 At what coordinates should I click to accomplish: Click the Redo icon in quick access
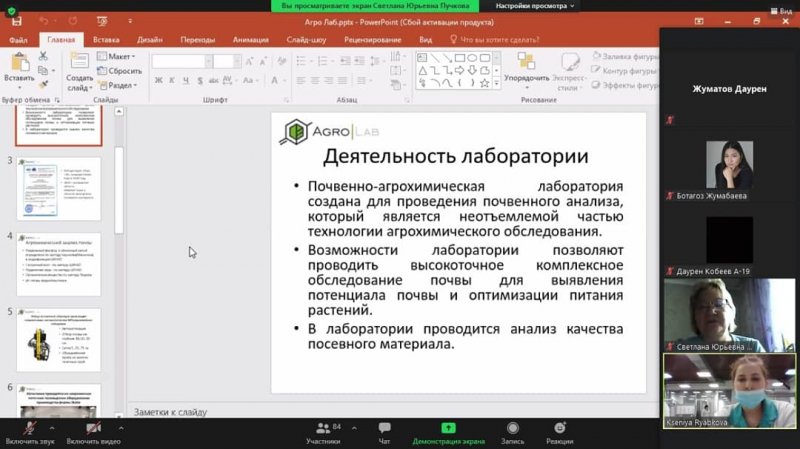click(x=73, y=21)
